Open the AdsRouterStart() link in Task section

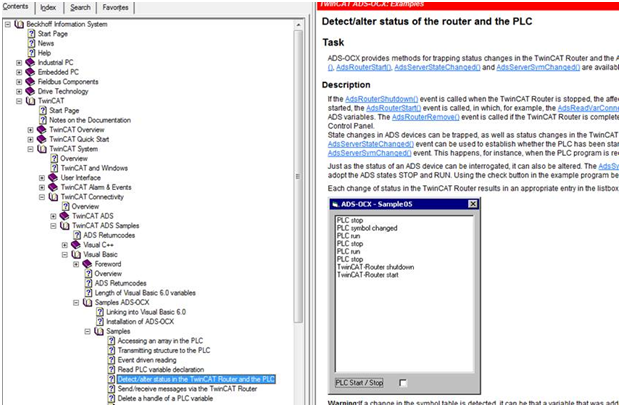(364, 67)
